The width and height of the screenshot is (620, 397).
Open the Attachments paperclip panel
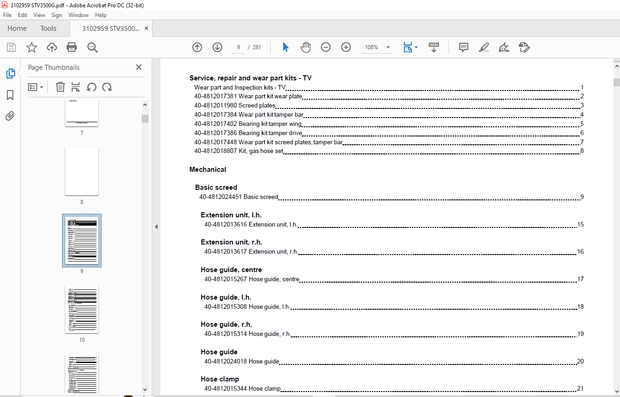coord(10,116)
